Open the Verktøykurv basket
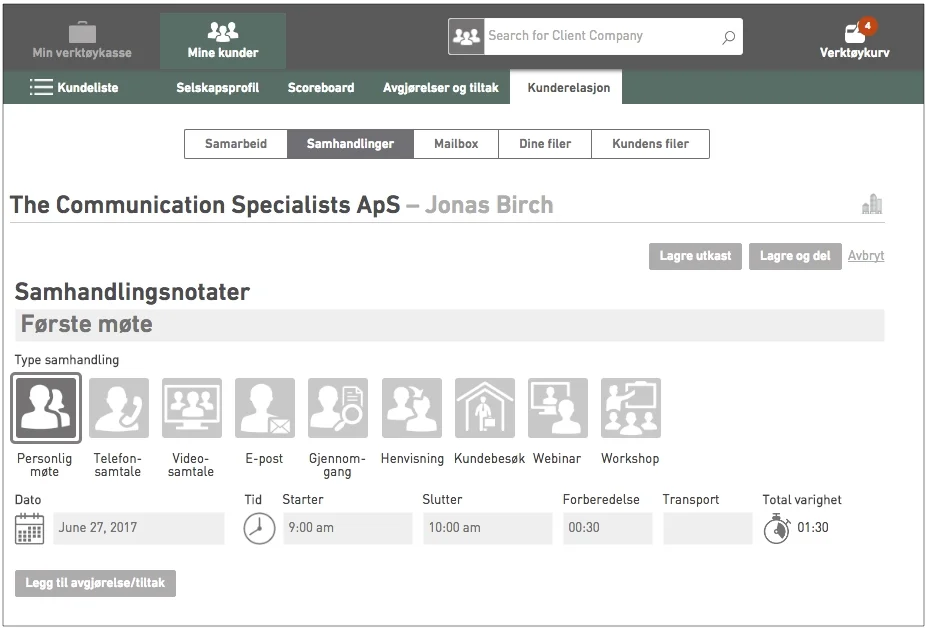 point(855,39)
